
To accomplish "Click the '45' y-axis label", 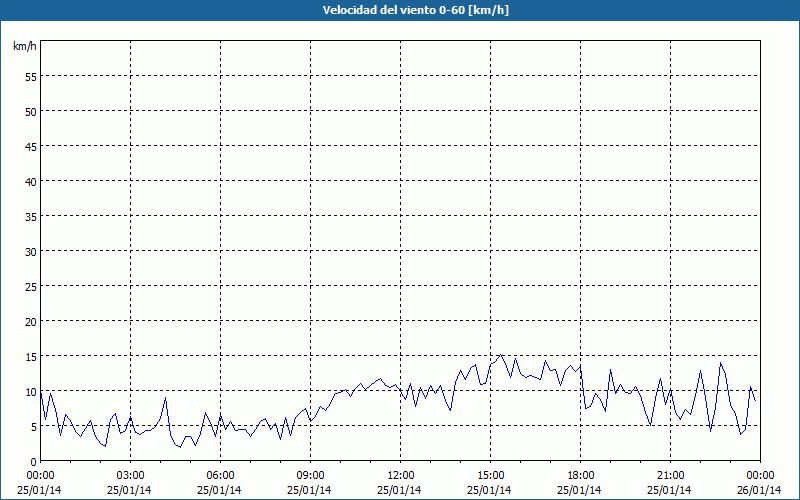I will pos(31,147).
